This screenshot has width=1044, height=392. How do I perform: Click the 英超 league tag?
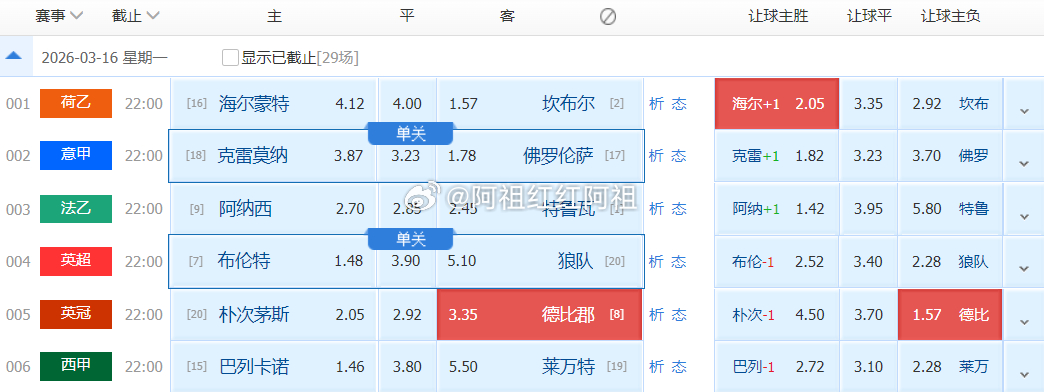coord(76,261)
